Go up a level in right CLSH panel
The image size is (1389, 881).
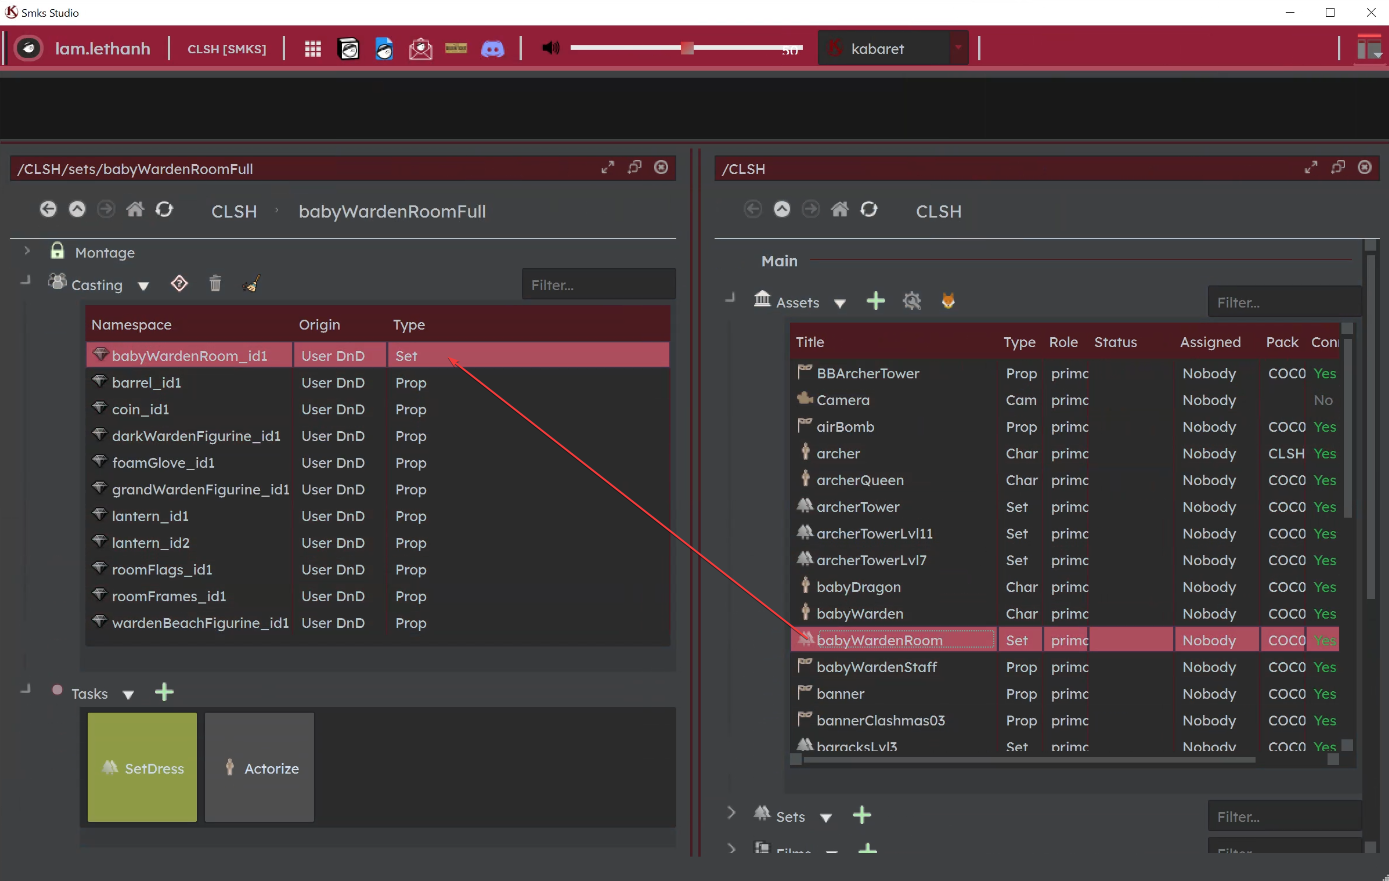[782, 209]
